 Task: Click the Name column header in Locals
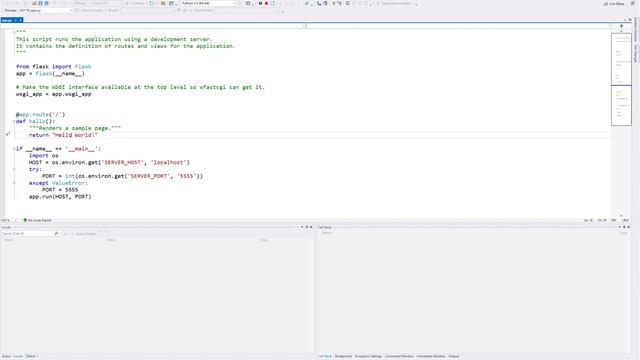coord(9,240)
